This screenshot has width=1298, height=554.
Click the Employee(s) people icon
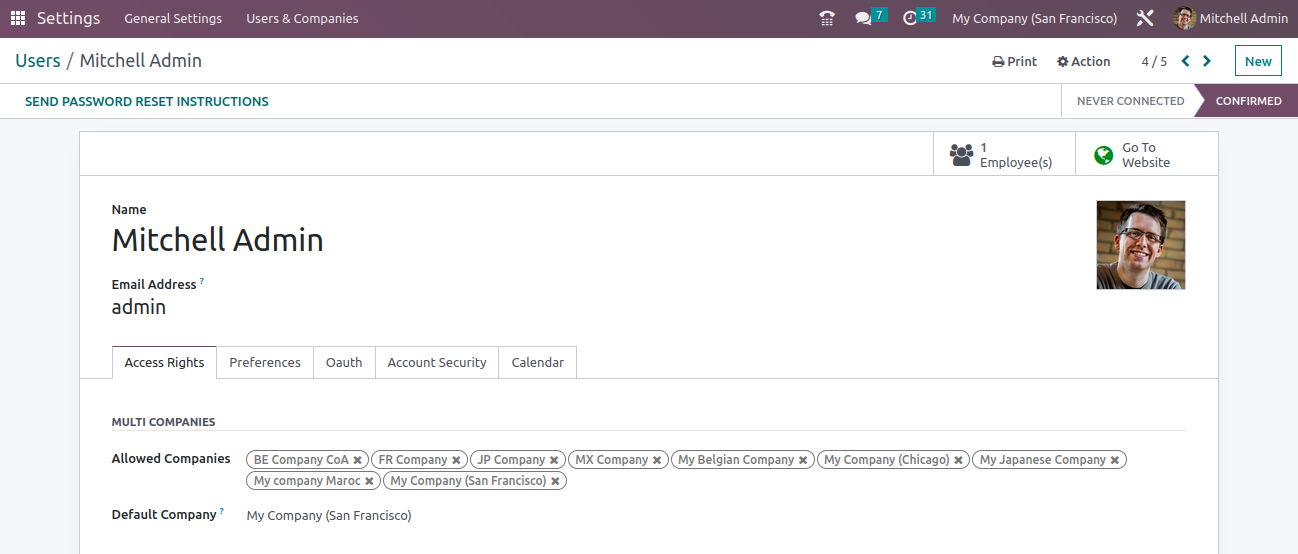coord(961,155)
